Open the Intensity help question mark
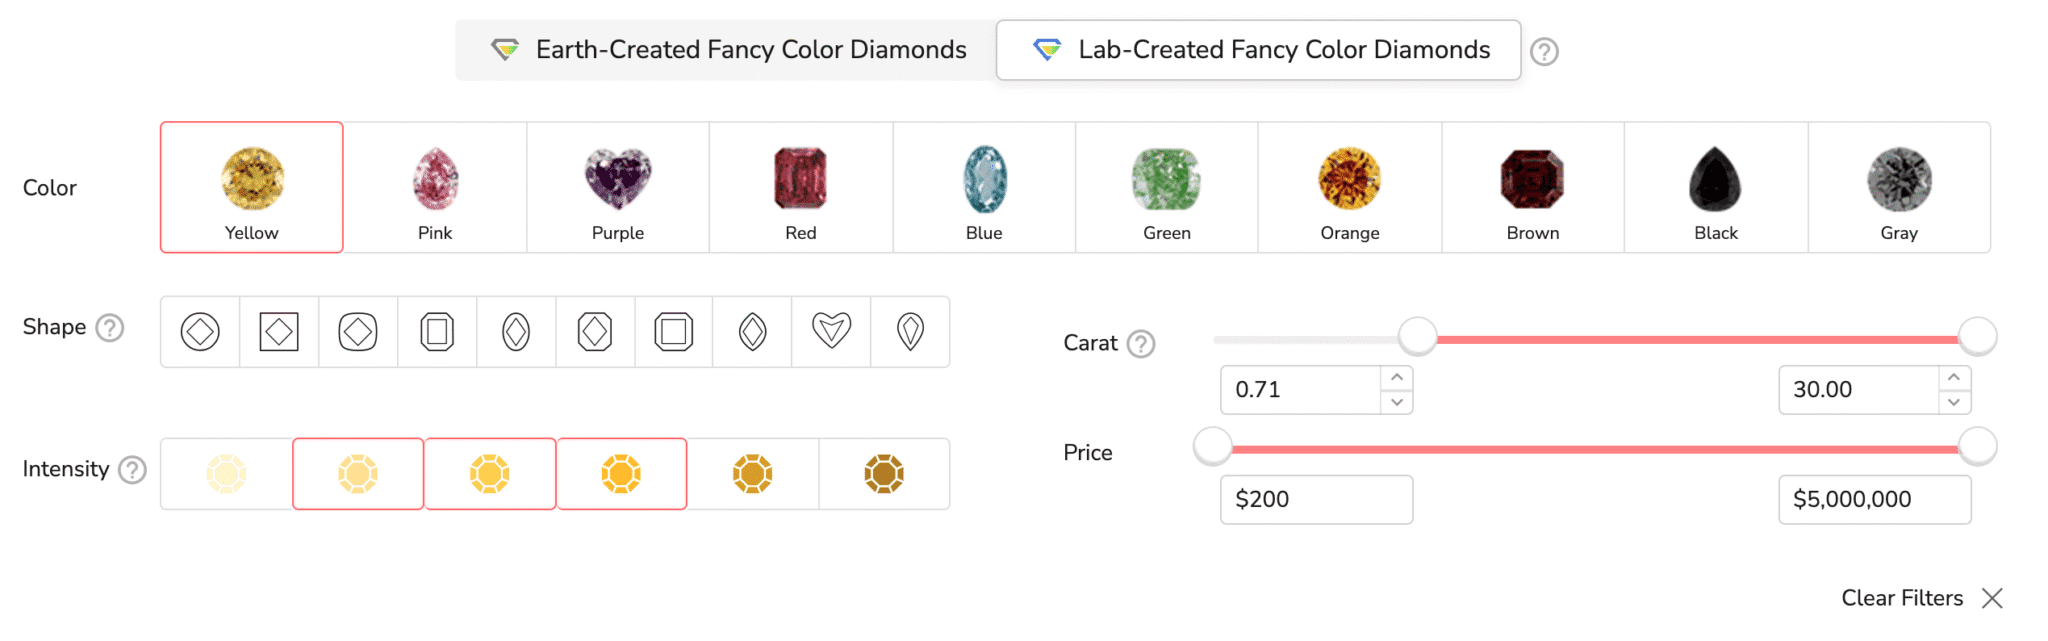Image resolution: width=2048 pixels, height=641 pixels. pyautogui.click(x=132, y=470)
